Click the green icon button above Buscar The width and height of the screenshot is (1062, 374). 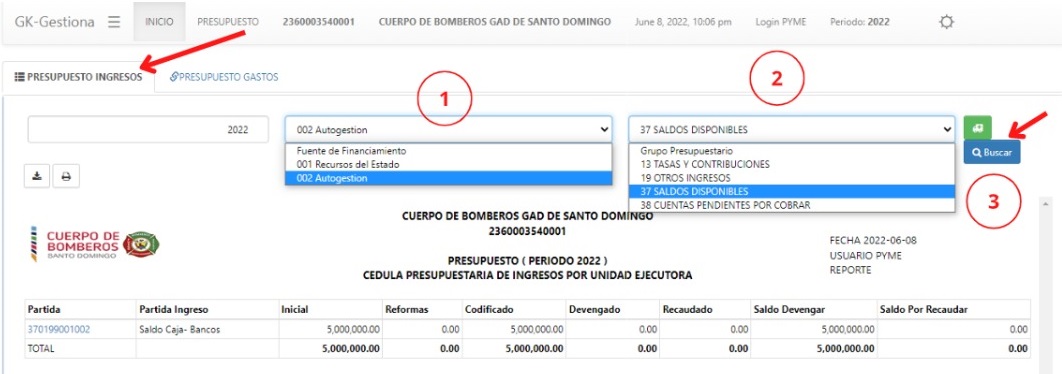[977, 127]
